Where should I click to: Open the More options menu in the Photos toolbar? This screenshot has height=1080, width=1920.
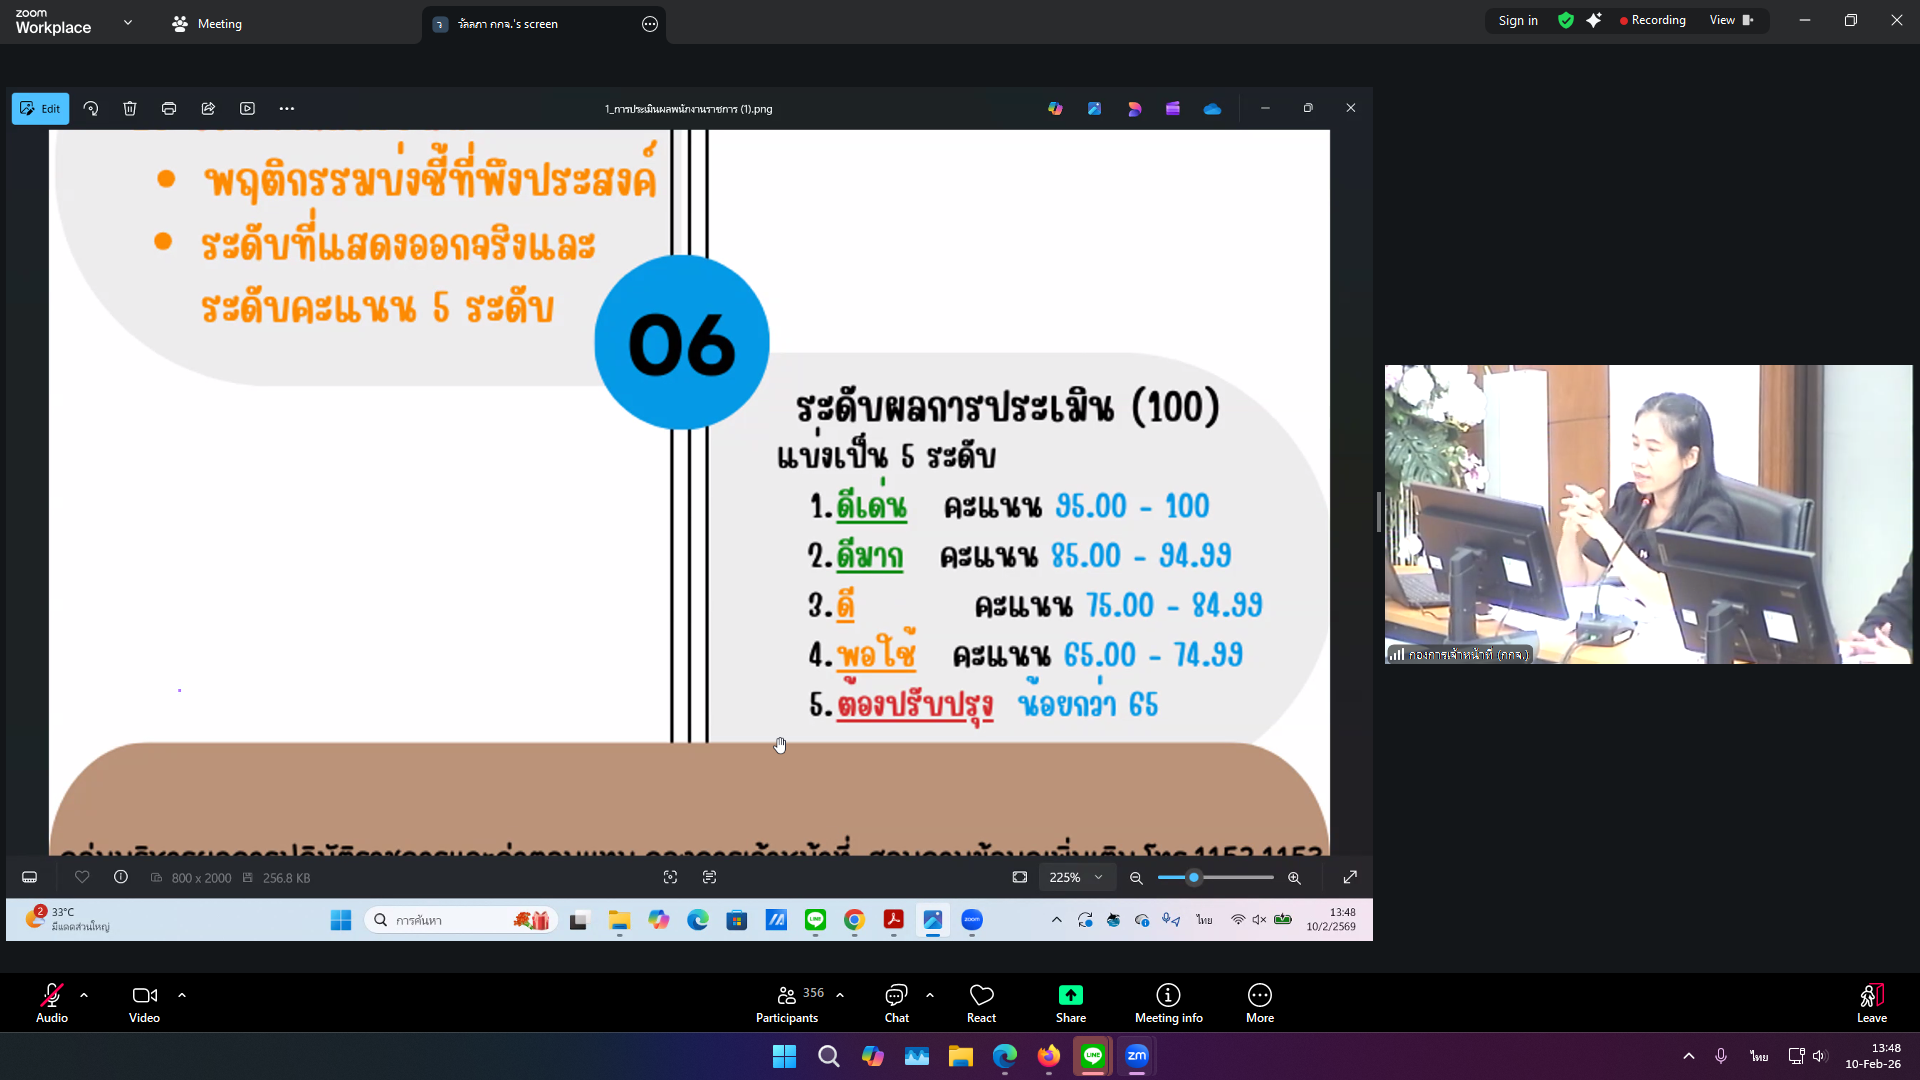[x=287, y=108]
